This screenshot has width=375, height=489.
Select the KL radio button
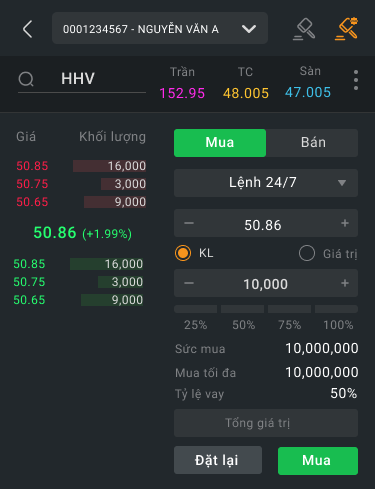[x=183, y=253]
